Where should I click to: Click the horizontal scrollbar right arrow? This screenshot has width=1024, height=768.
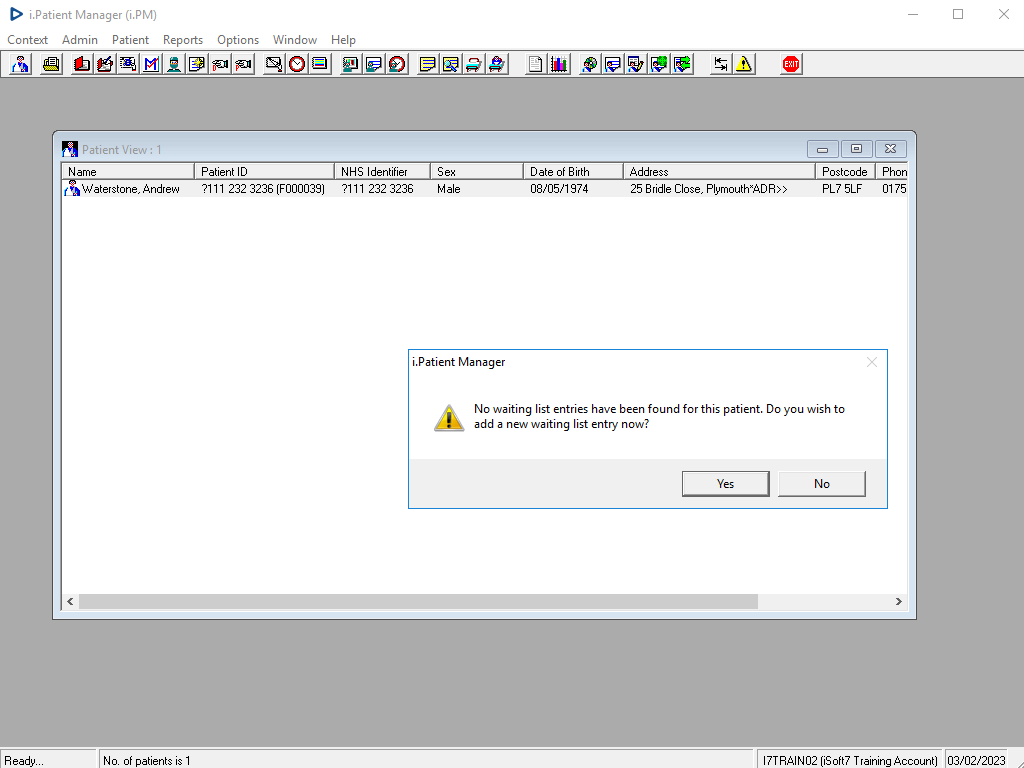tap(899, 601)
